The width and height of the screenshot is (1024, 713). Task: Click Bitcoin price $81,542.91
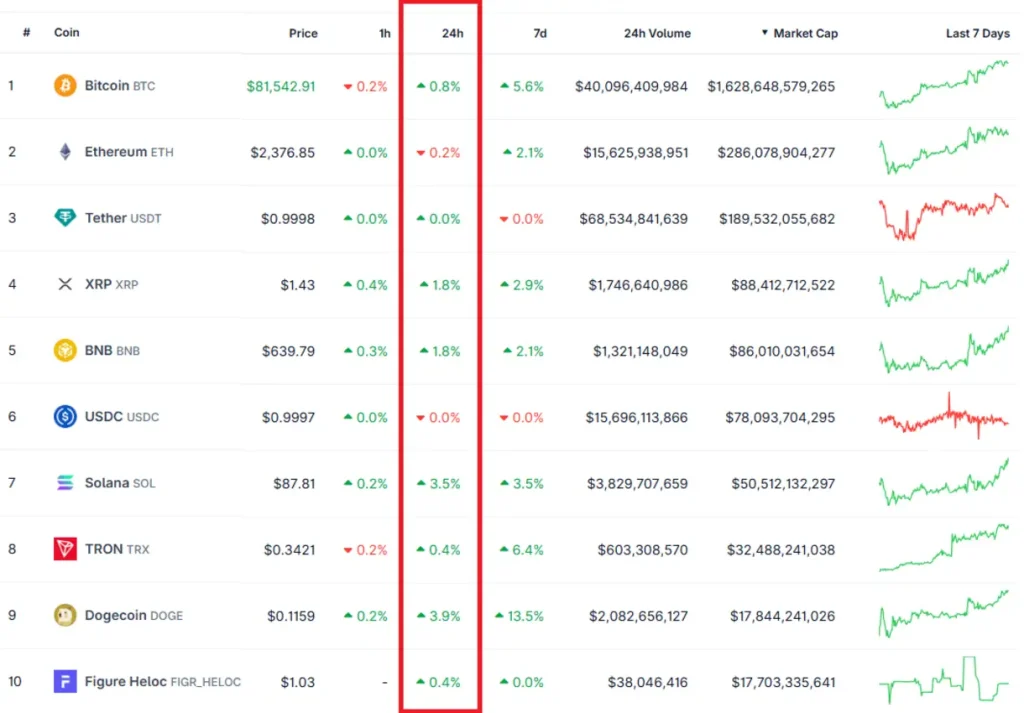[x=281, y=86]
